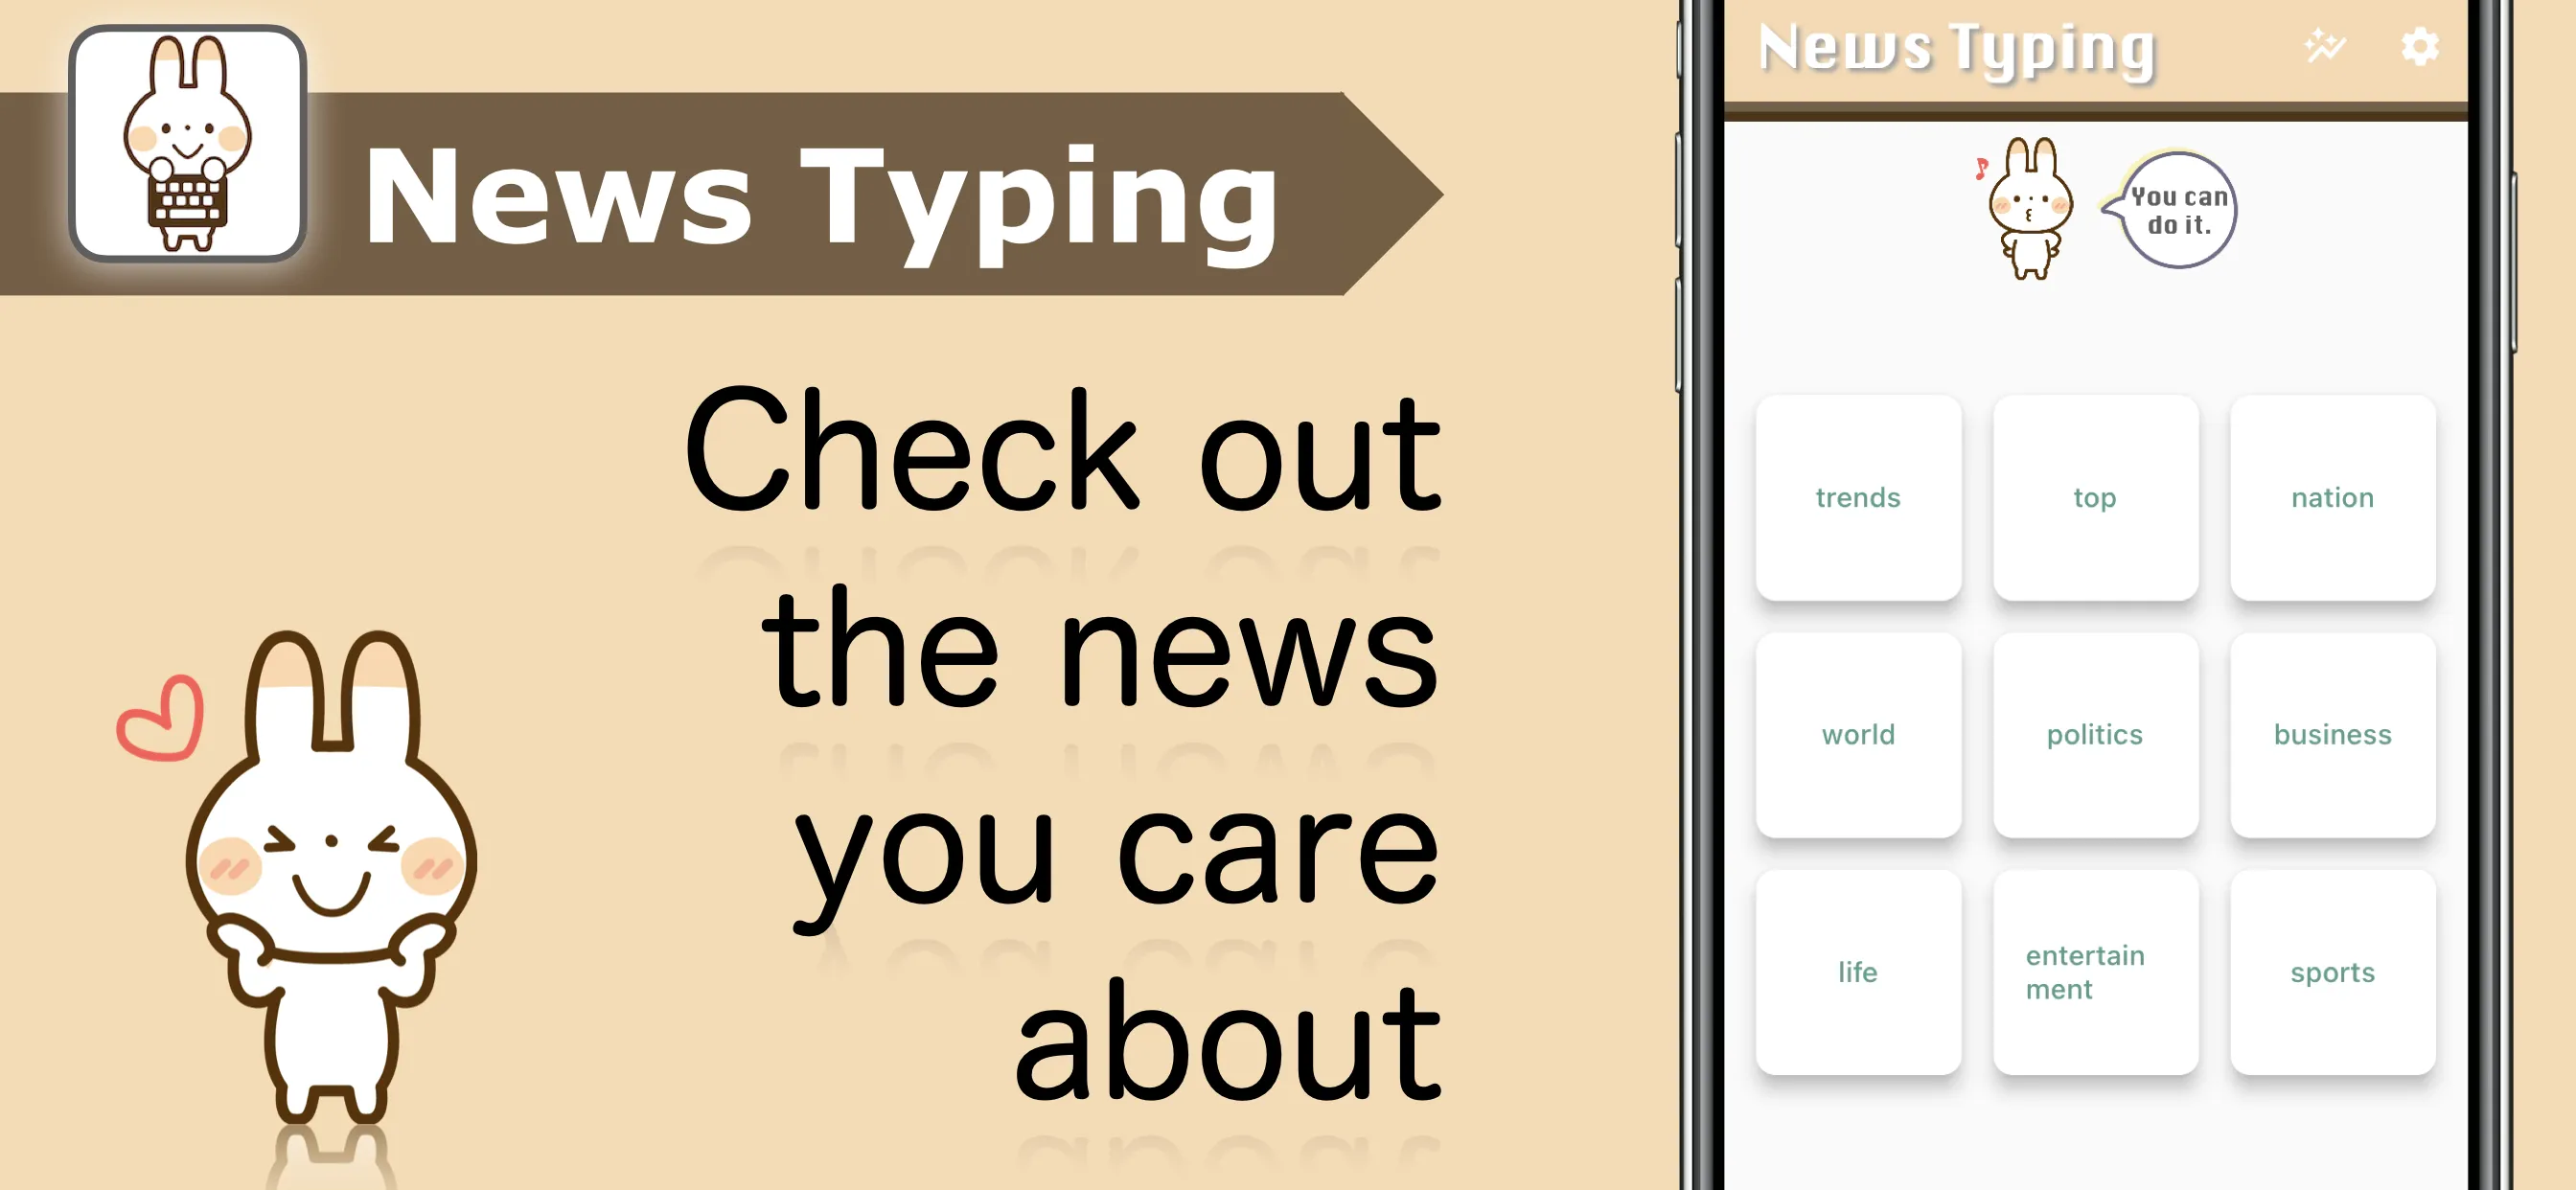Expand the world category section
The width and height of the screenshot is (2576, 1190).
click(1856, 737)
